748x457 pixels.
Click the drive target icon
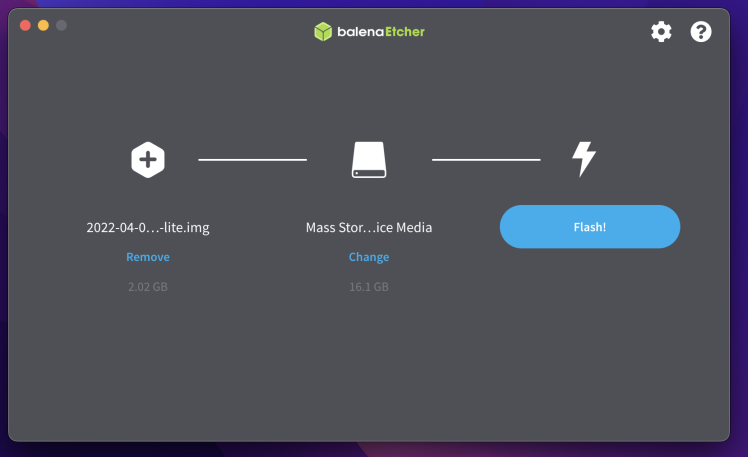(369, 160)
